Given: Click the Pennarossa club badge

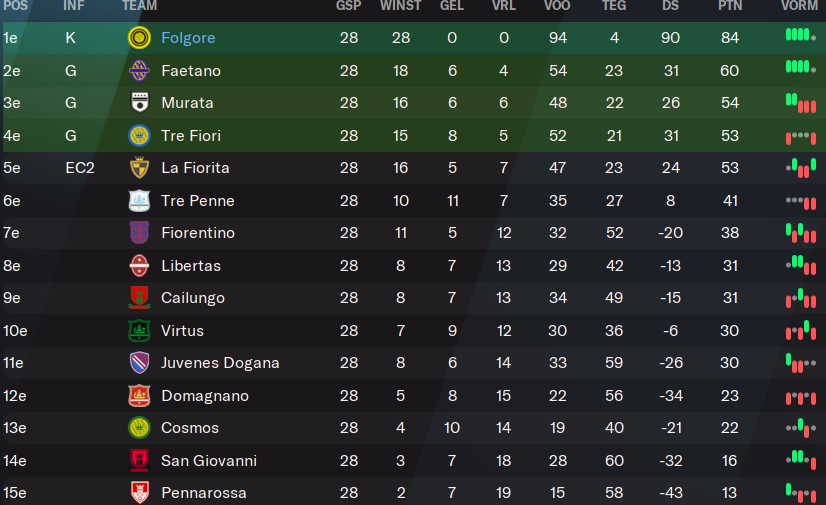Looking at the screenshot, I should (139, 493).
